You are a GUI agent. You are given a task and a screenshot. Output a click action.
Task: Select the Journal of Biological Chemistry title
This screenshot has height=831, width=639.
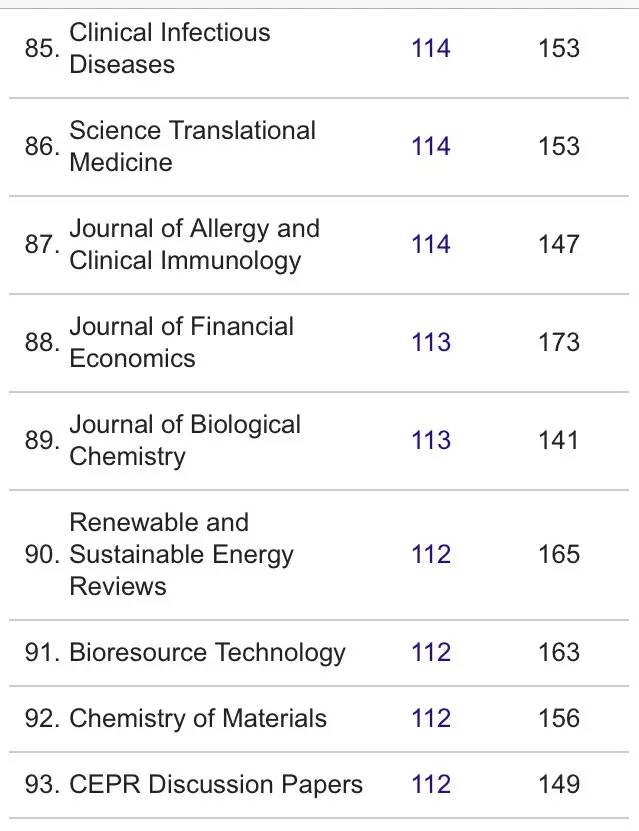tap(184, 440)
